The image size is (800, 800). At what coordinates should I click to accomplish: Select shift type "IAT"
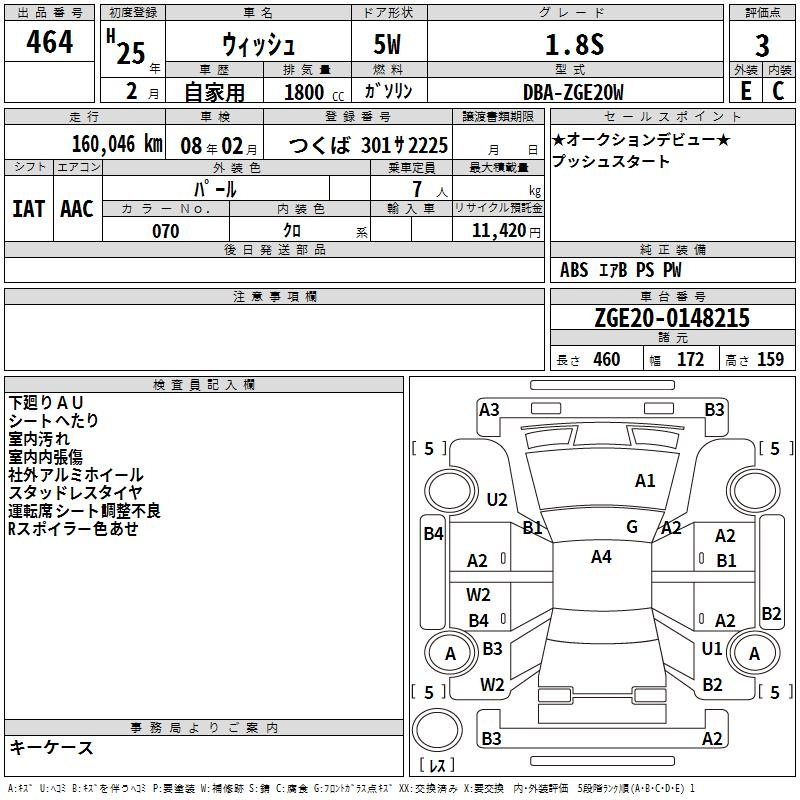coord(28,209)
